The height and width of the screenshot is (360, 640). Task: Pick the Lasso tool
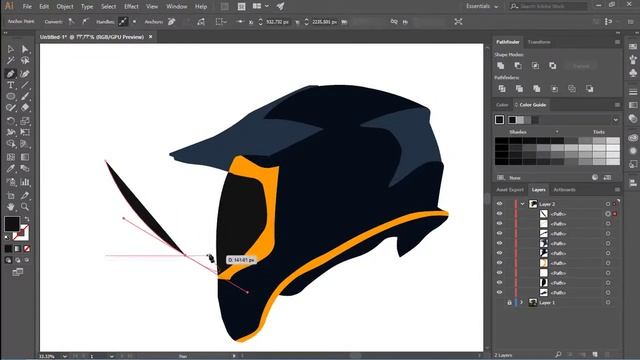click(25, 61)
